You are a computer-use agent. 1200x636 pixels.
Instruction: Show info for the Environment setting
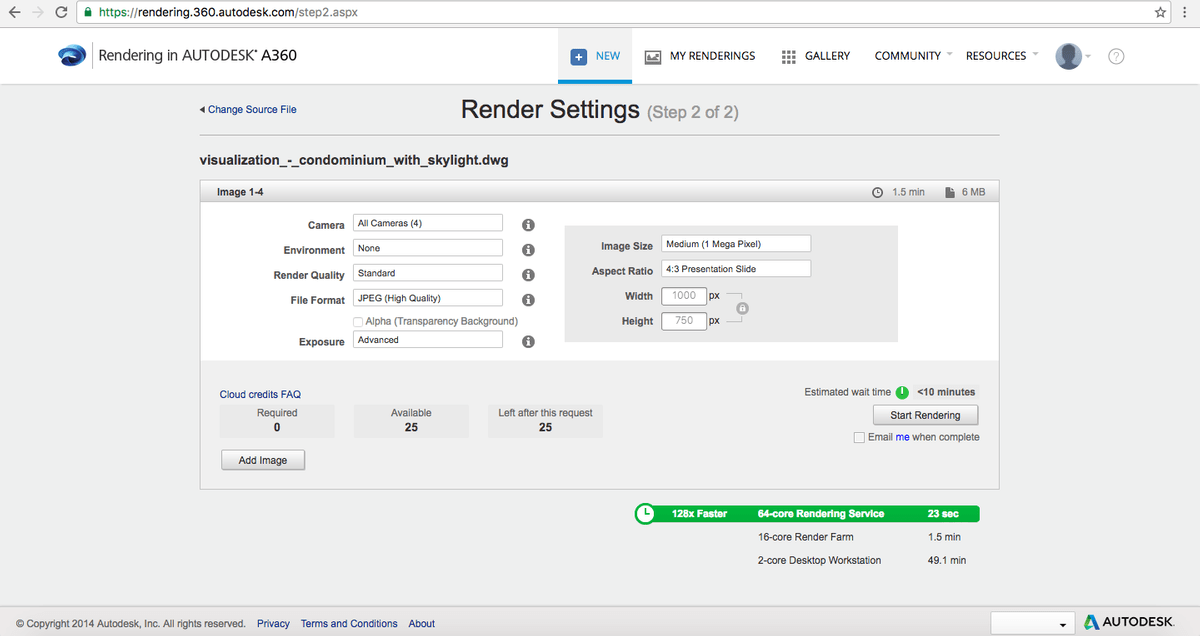(x=529, y=249)
